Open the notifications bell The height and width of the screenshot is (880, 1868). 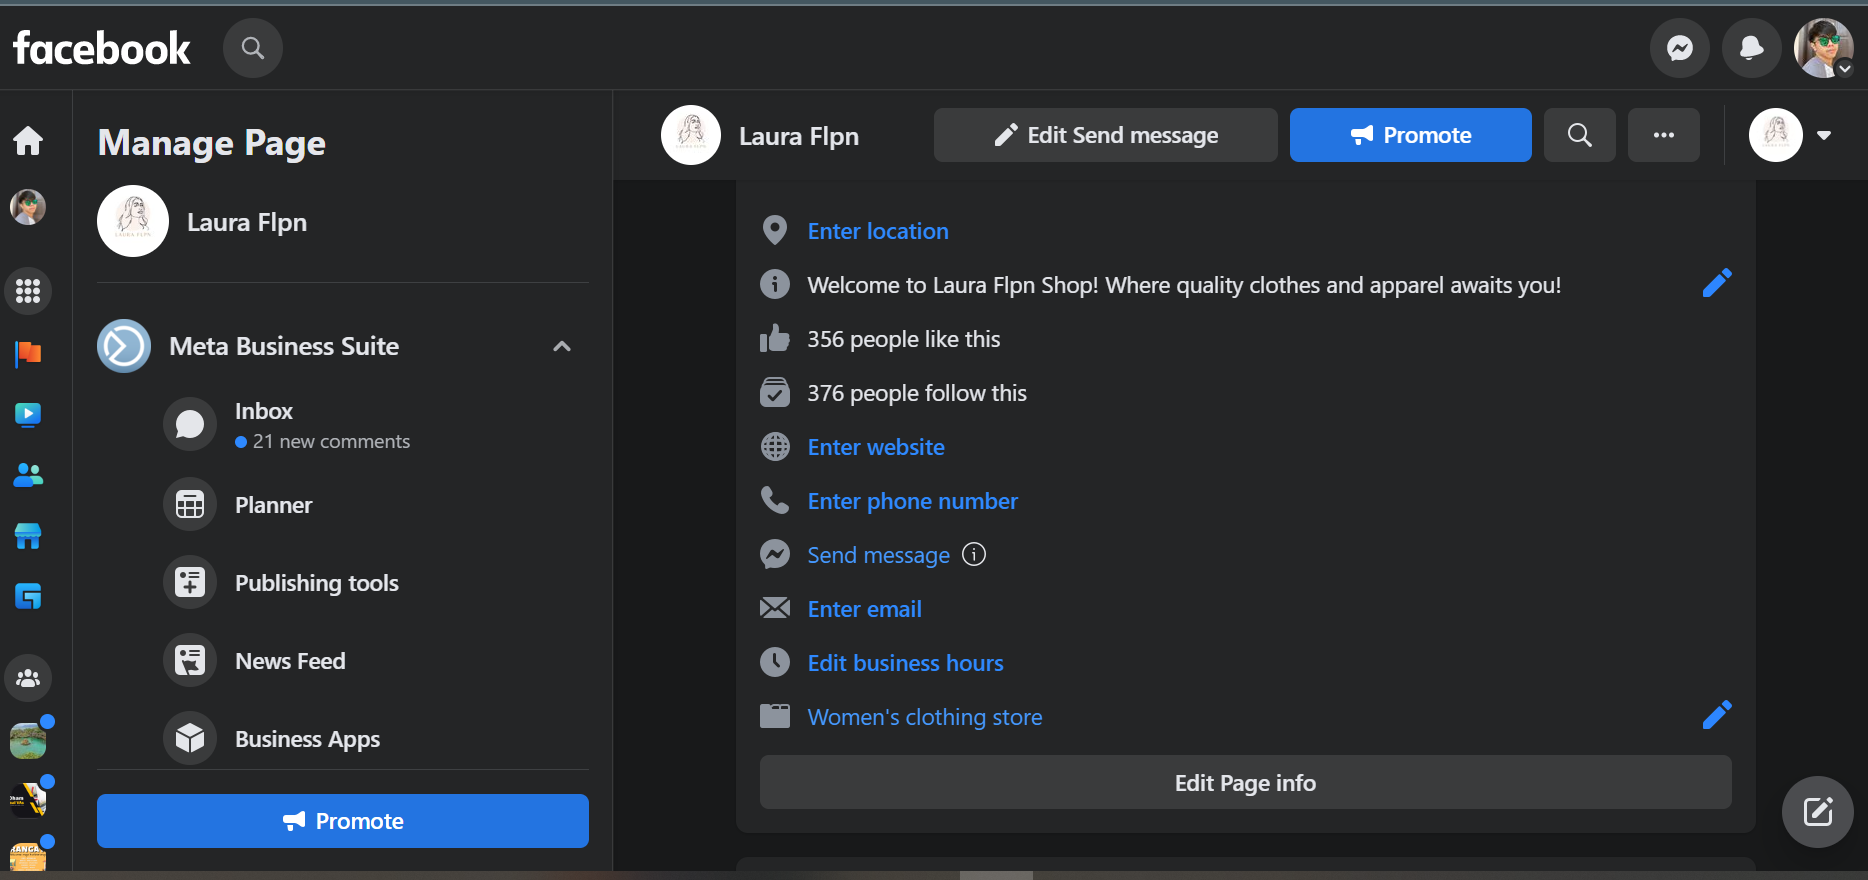pos(1751,48)
